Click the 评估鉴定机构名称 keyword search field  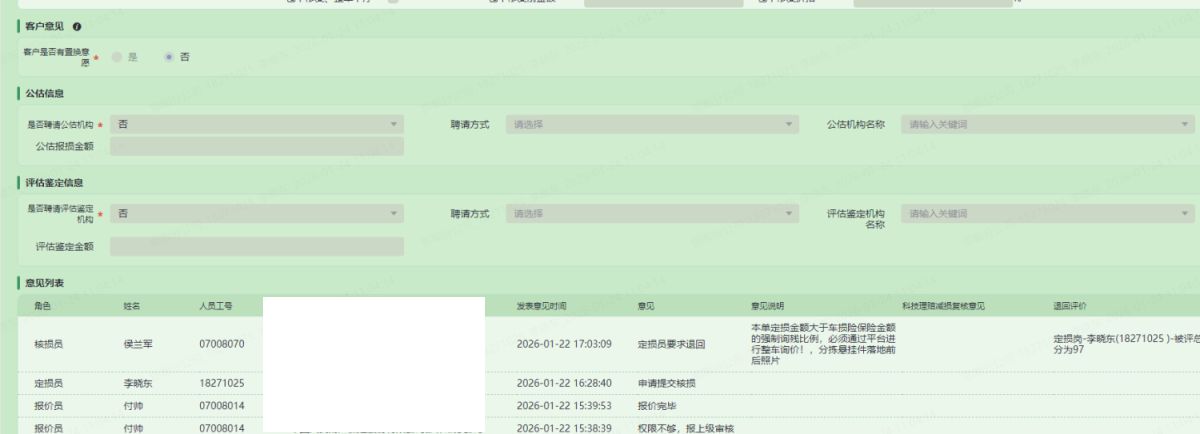pos(1047,214)
